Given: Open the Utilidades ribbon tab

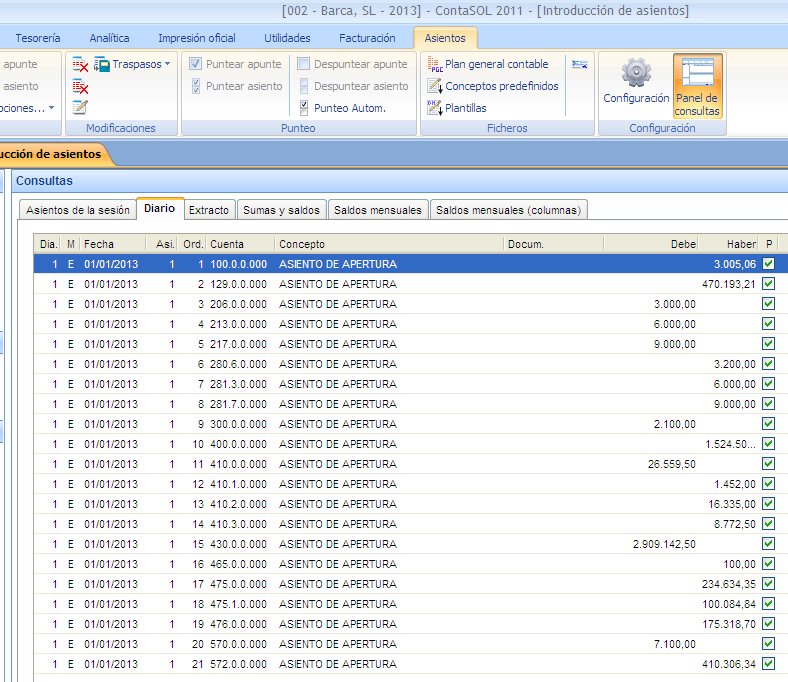Looking at the screenshot, I should pos(287,38).
